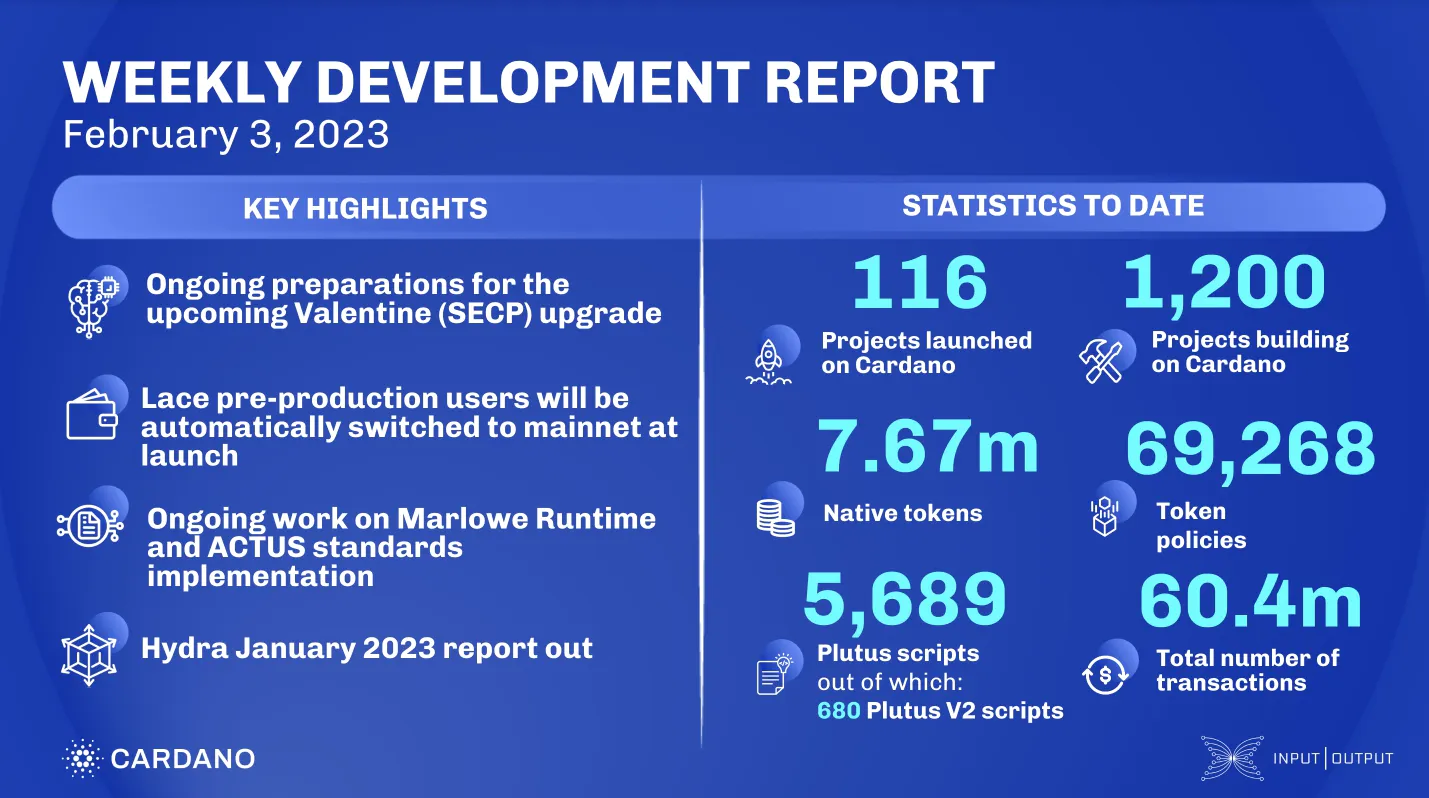Click the Native tokens label
1429x798 pixels.
[903, 514]
